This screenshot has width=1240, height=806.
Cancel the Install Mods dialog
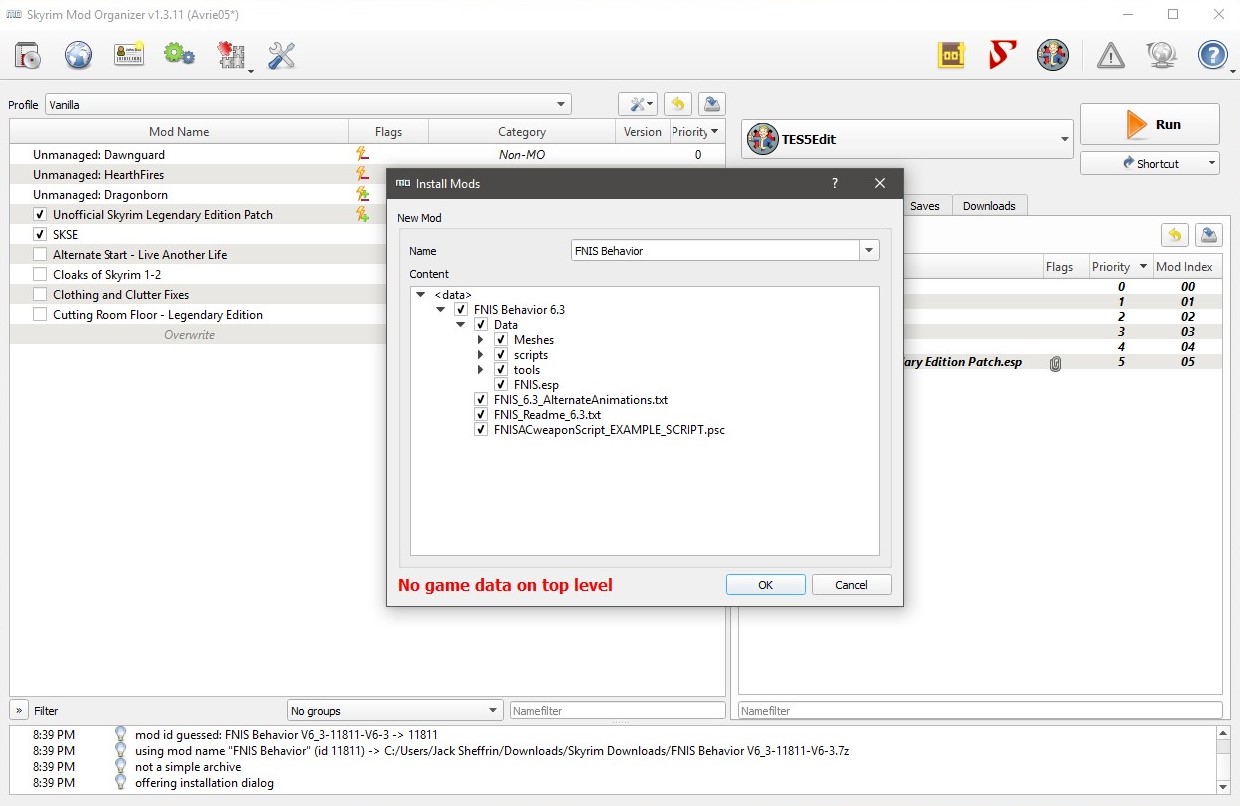851,585
